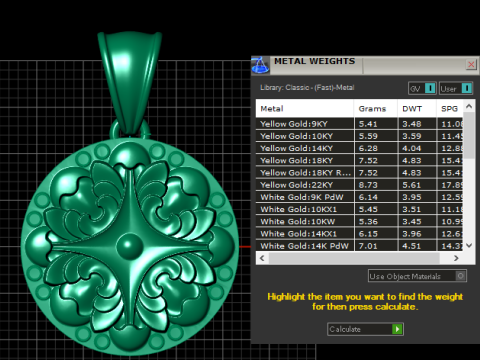Sort by the Metal column header

[x=305, y=109]
